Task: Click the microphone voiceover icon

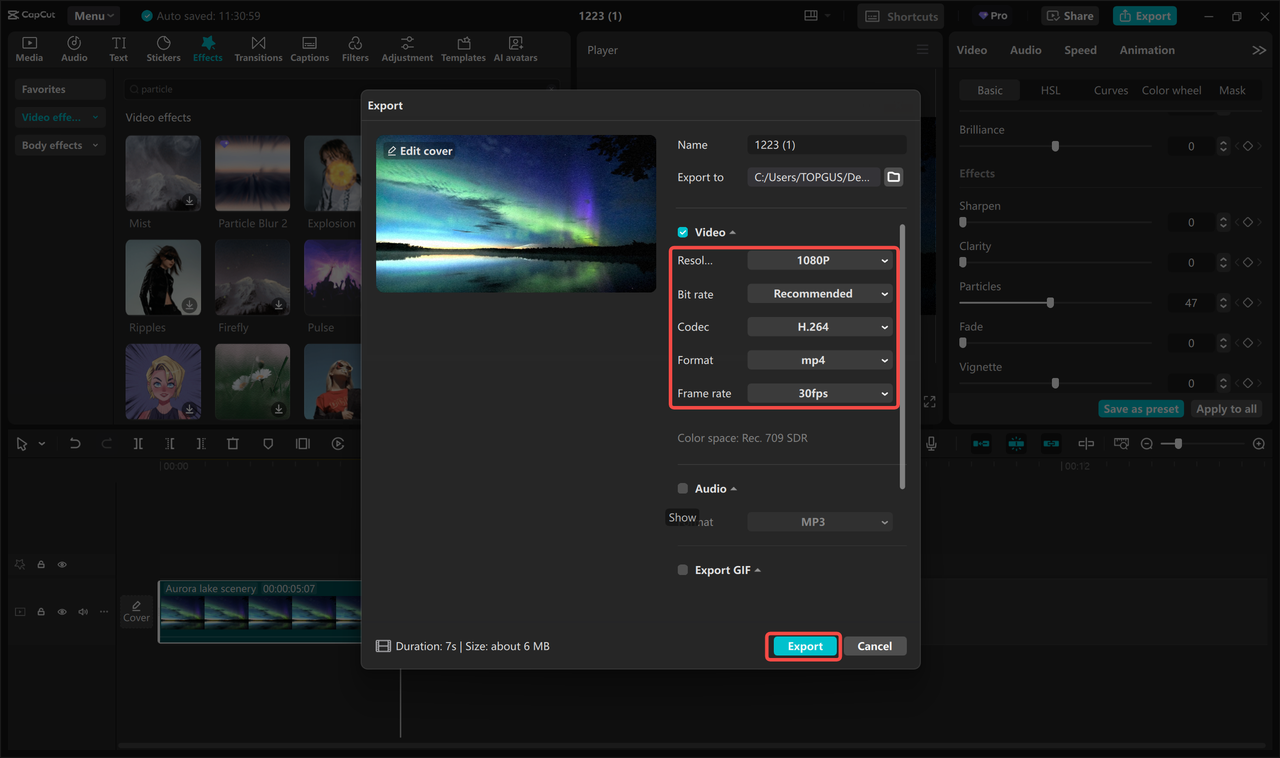Action: pyautogui.click(x=930, y=443)
